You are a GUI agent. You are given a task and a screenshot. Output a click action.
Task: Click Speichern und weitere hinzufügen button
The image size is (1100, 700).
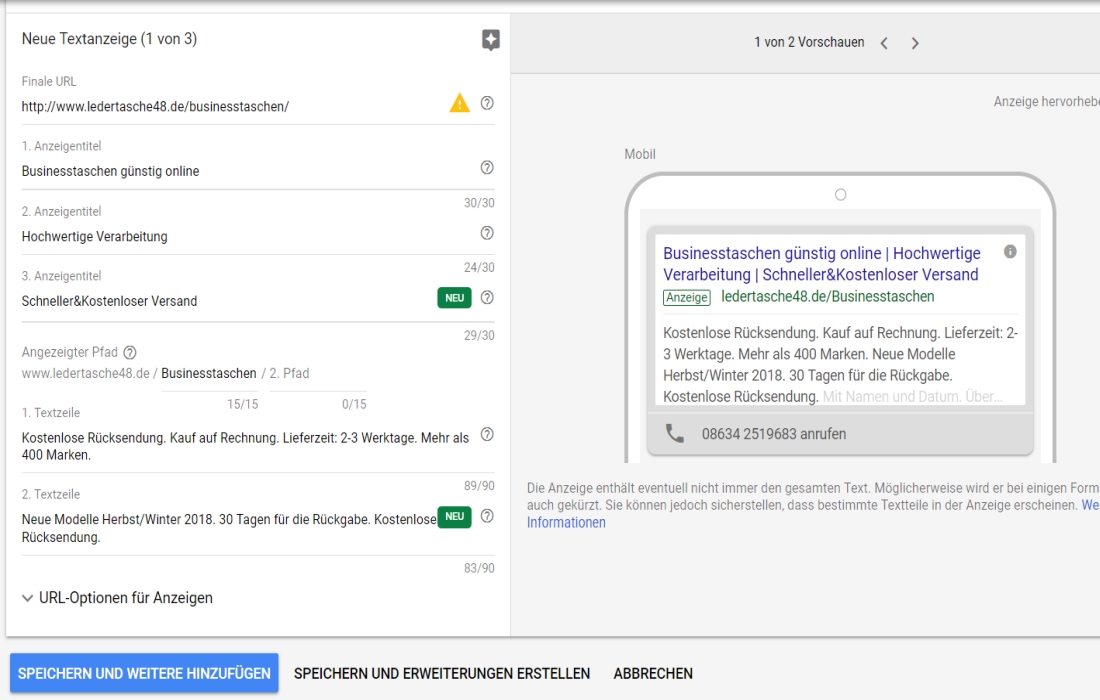pos(144,673)
